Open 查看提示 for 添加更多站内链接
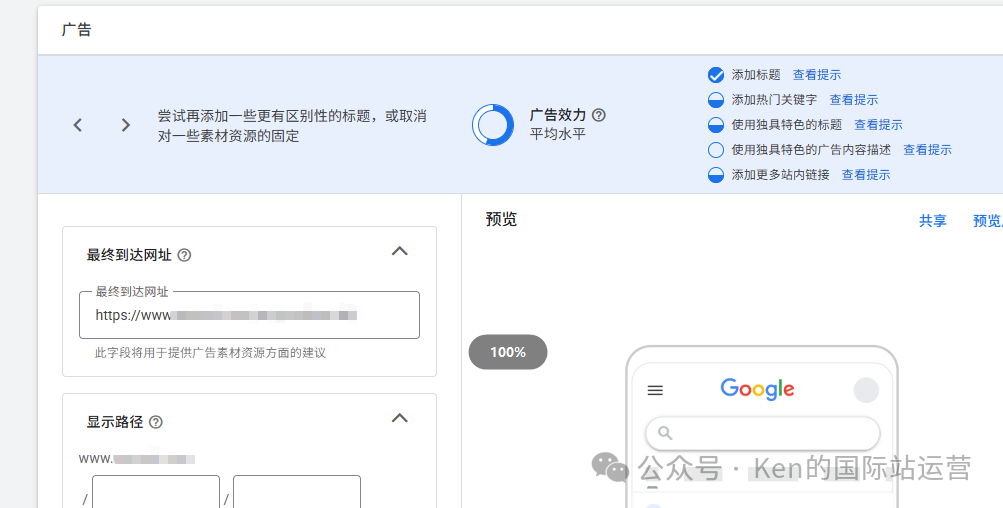The height and width of the screenshot is (508, 1003). point(866,175)
